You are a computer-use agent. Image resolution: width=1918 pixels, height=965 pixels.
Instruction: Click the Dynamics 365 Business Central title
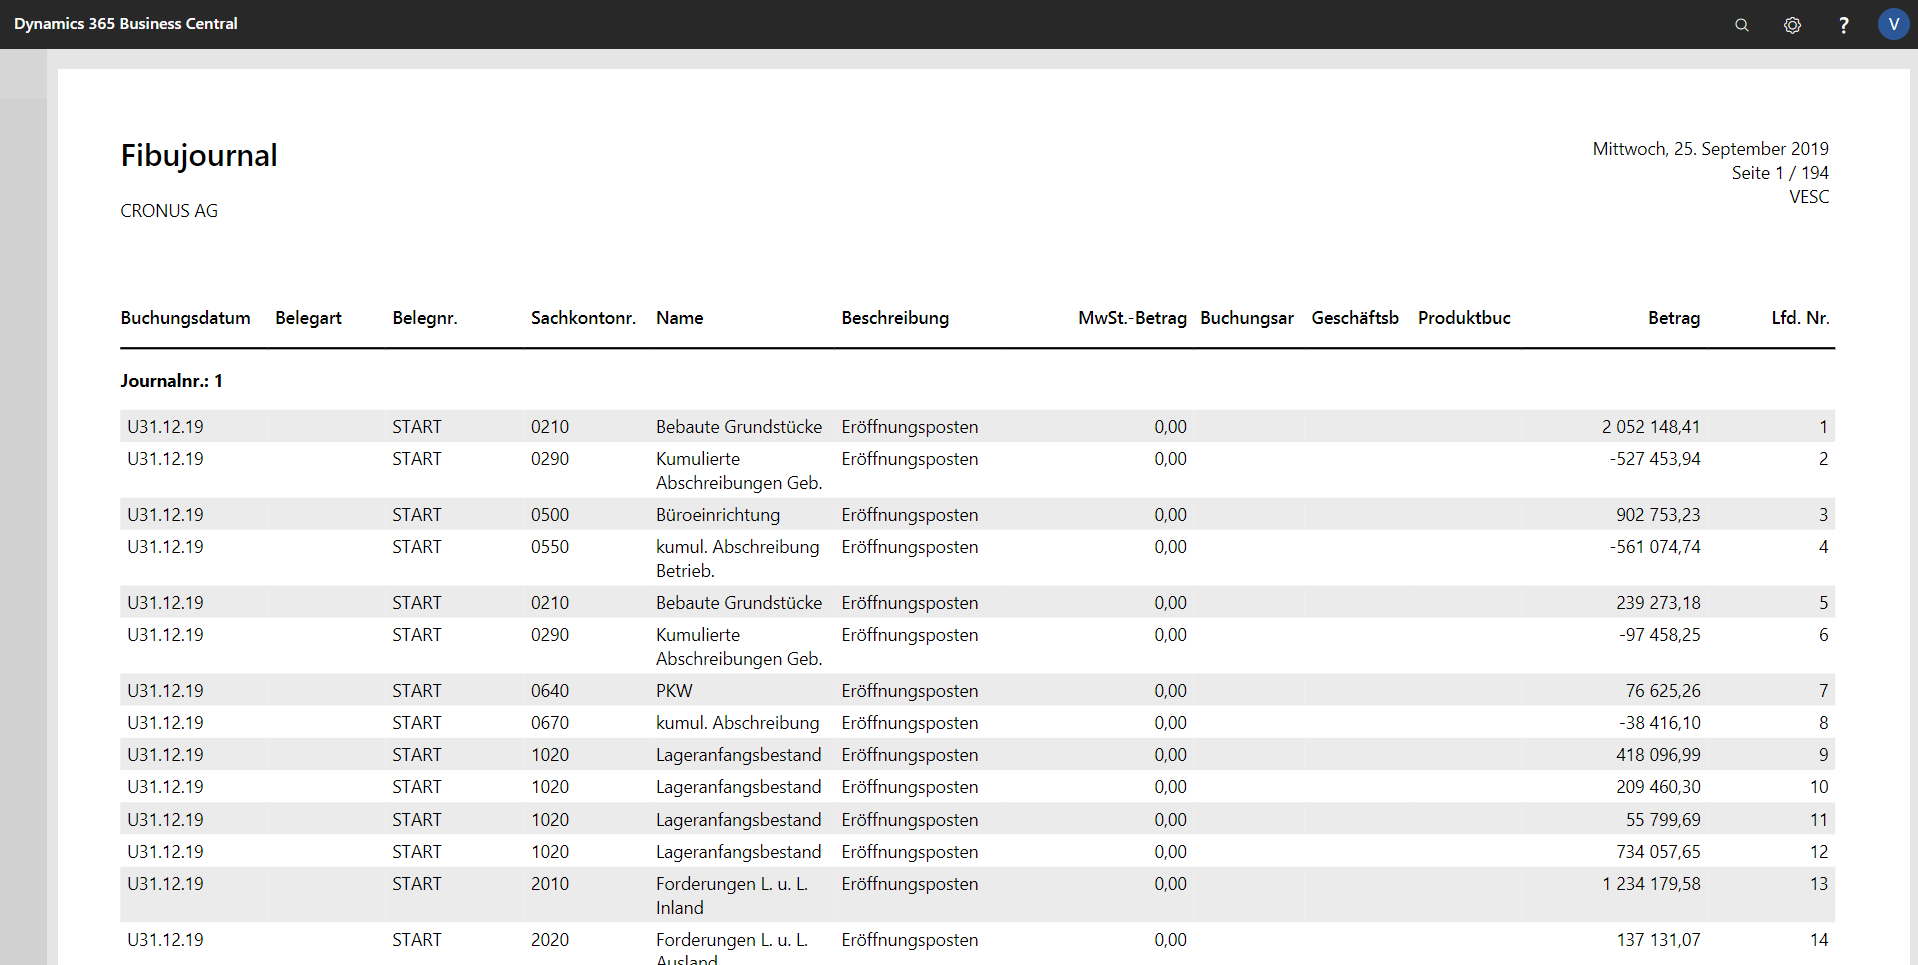(x=126, y=23)
